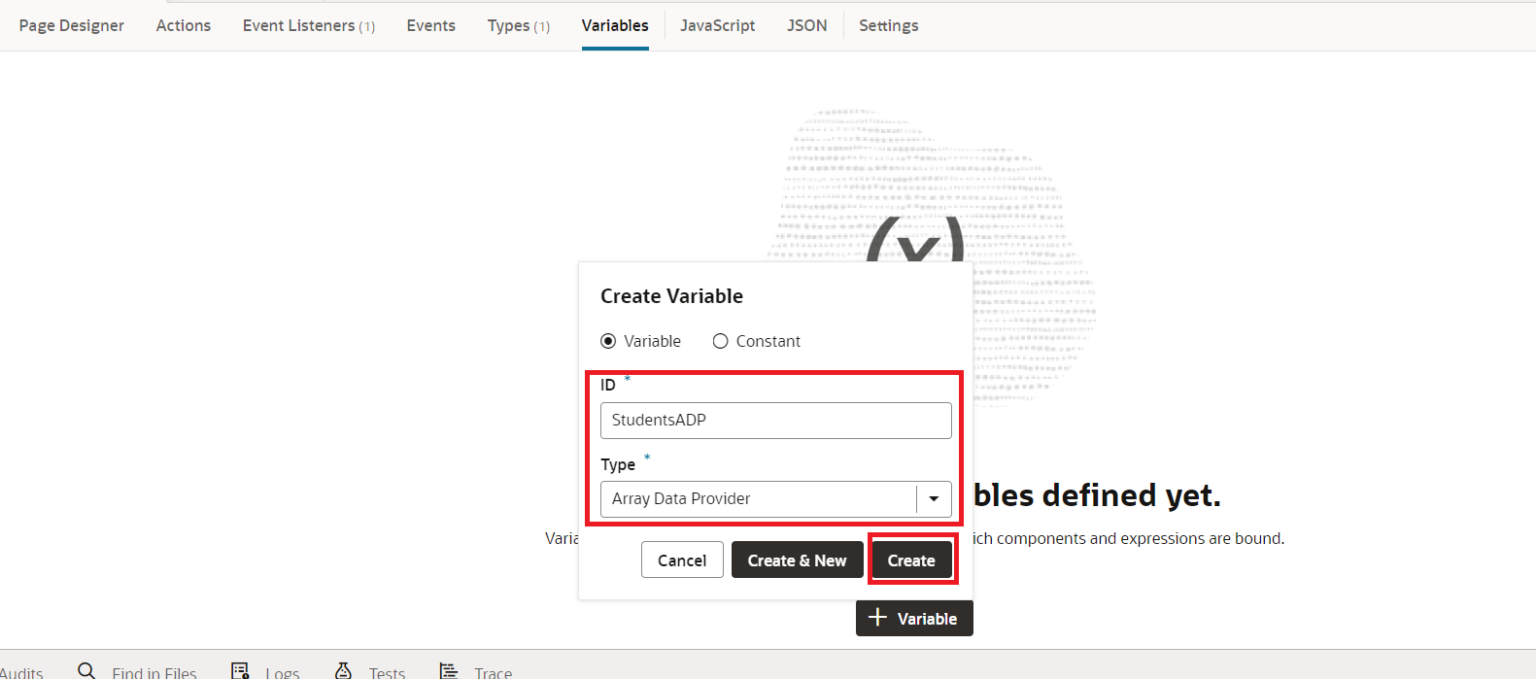This screenshot has width=1536, height=679.
Task: Click the Create button
Action: click(x=911, y=560)
